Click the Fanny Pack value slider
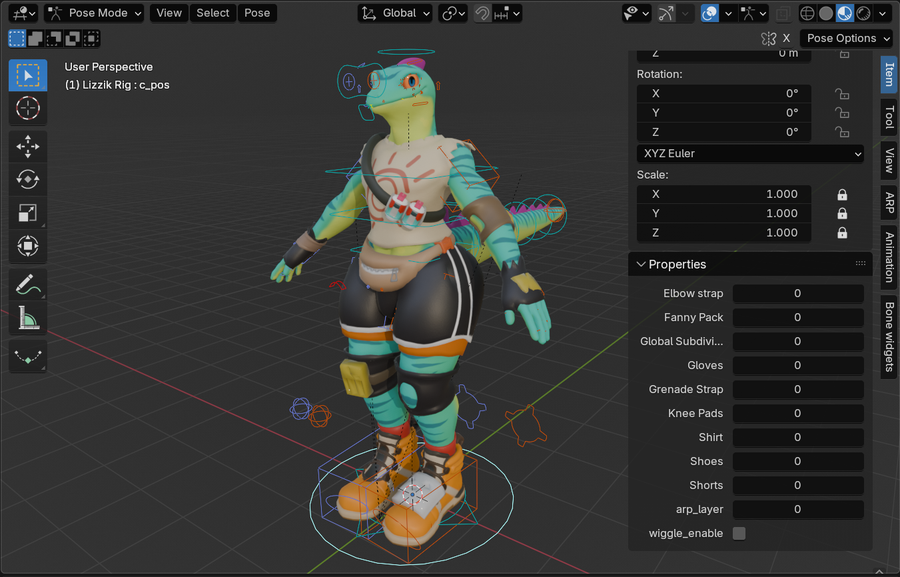 (797, 317)
